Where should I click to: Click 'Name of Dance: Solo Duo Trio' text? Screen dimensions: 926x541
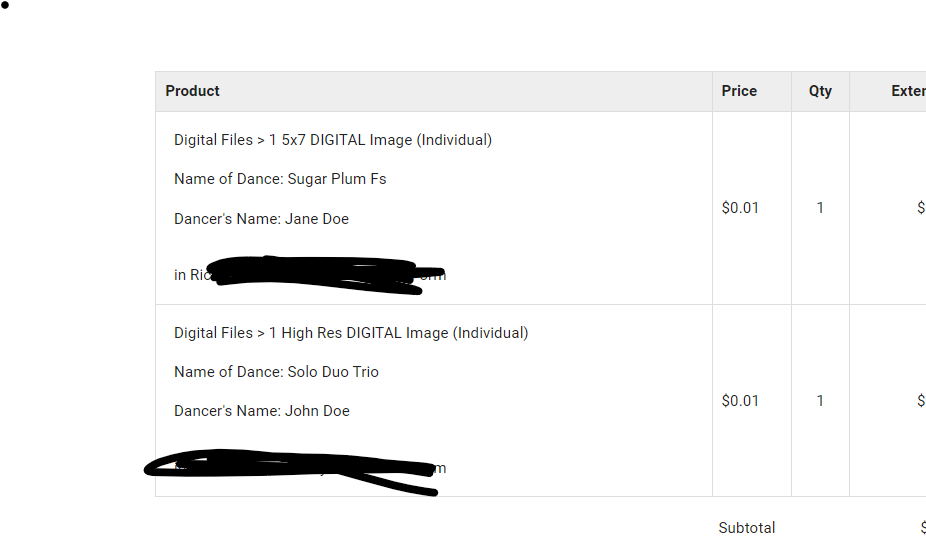[x=276, y=372]
